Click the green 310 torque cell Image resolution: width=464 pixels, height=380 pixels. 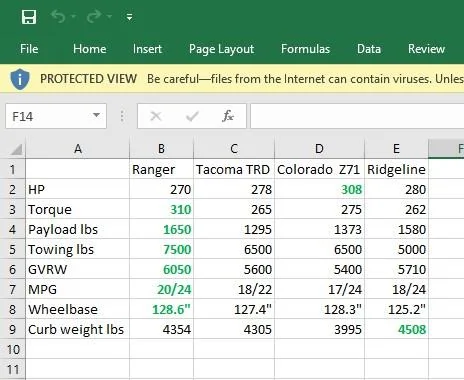pyautogui.click(x=161, y=209)
